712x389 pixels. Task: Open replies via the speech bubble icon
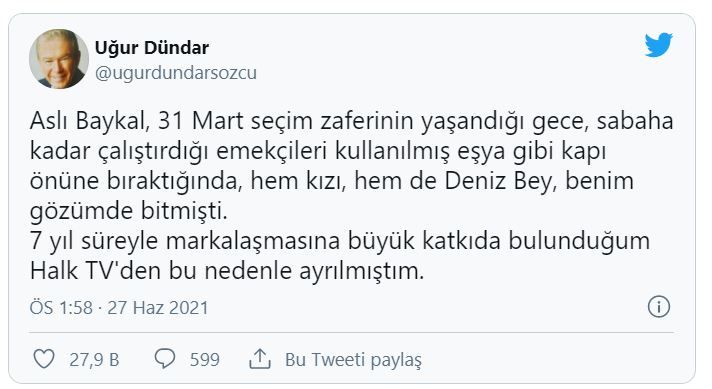tap(165, 359)
